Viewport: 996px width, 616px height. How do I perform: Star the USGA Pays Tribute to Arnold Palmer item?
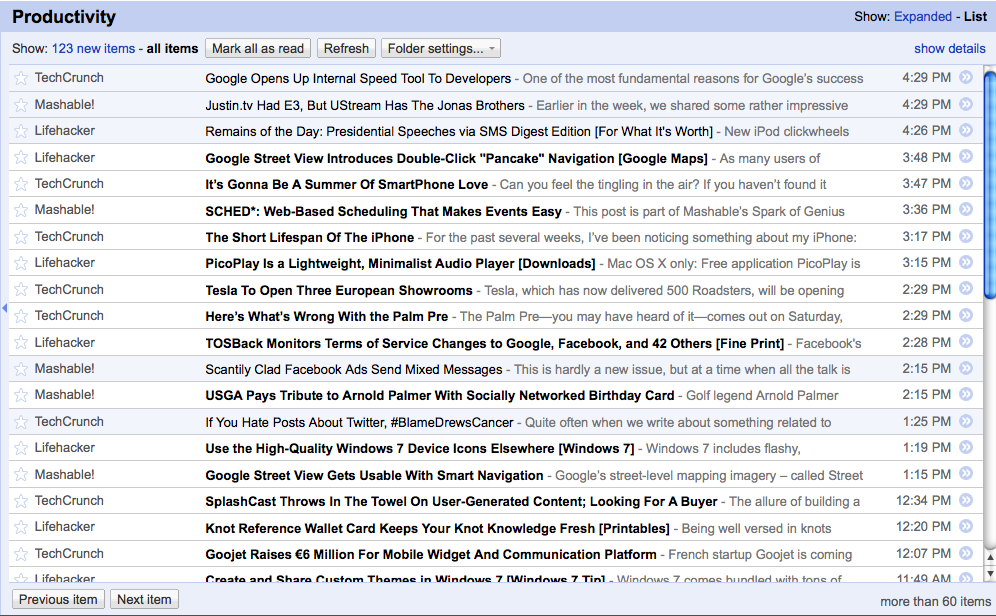tap(21, 395)
